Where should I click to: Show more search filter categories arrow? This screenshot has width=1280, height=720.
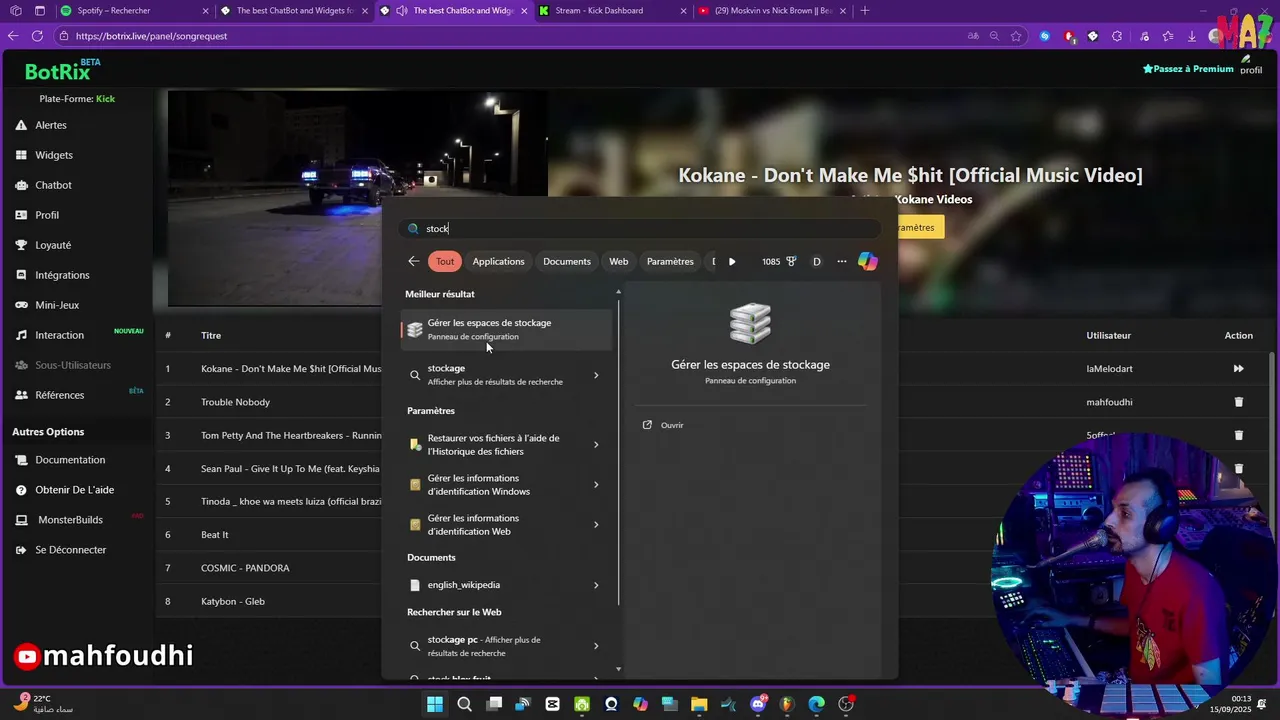point(732,261)
